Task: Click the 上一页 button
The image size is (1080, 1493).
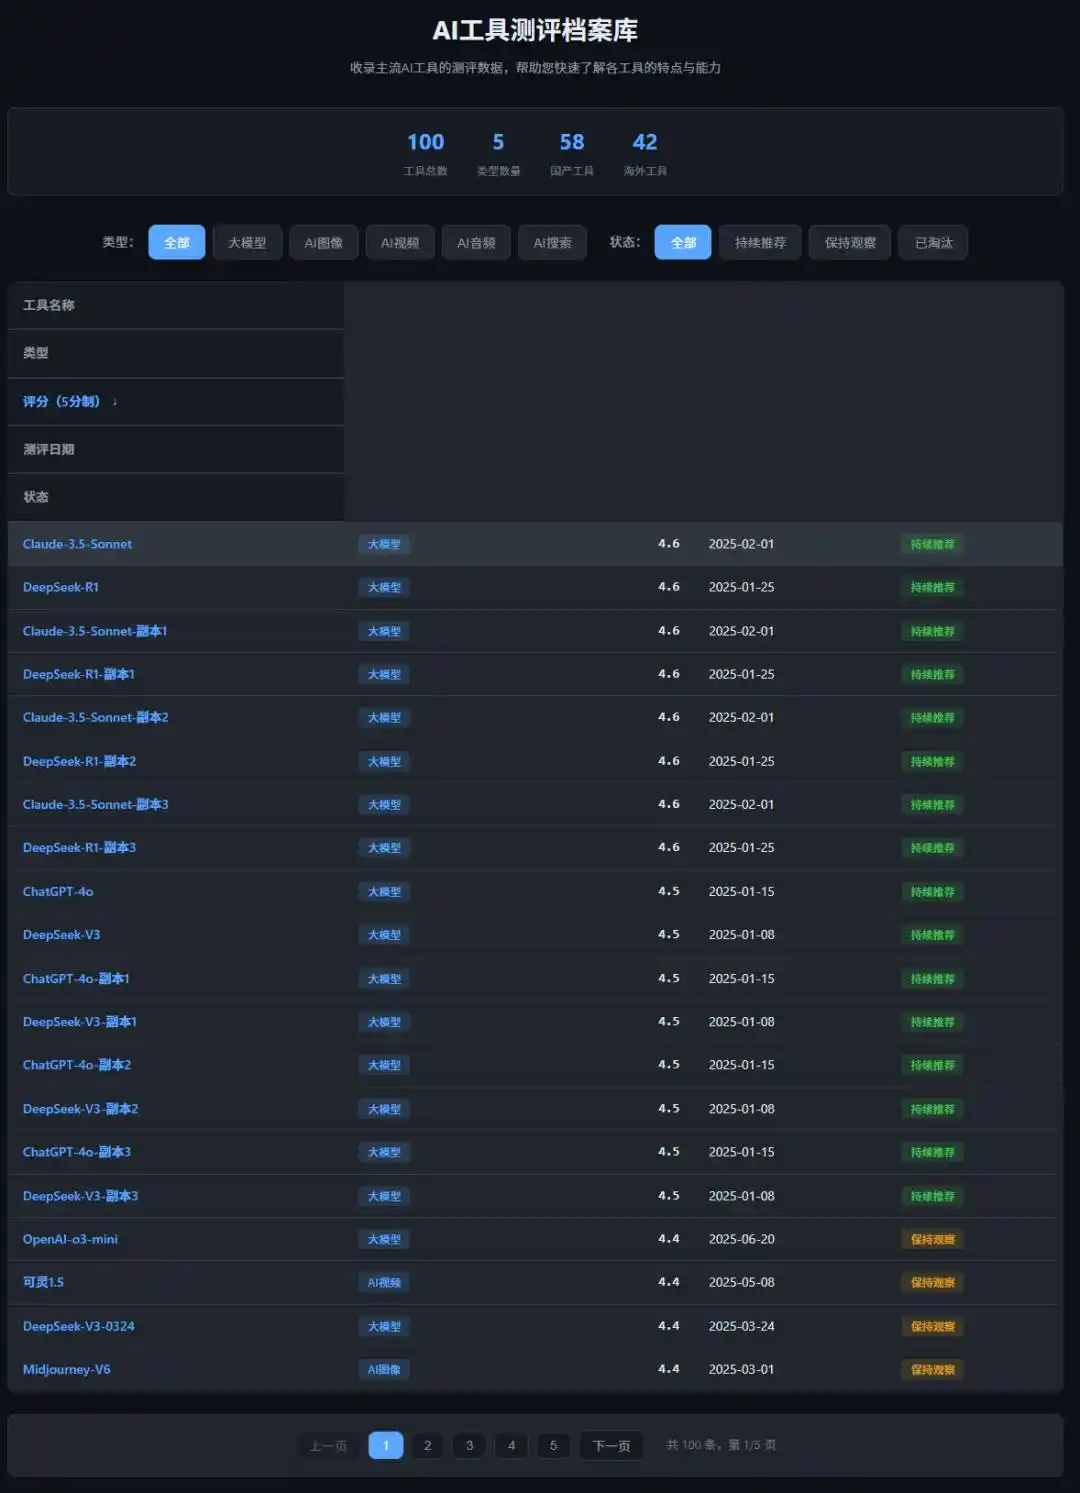Action: coord(328,1445)
